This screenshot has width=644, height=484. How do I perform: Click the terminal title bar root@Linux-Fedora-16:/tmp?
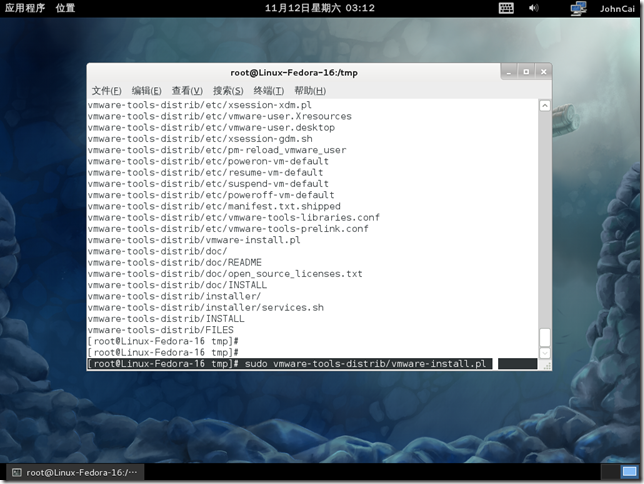[294, 73]
